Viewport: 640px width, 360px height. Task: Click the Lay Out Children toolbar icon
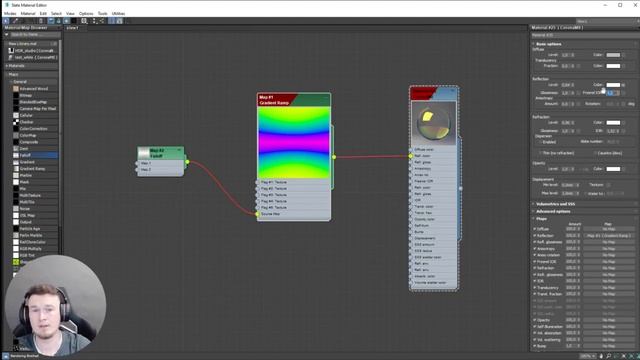(x=102, y=20)
